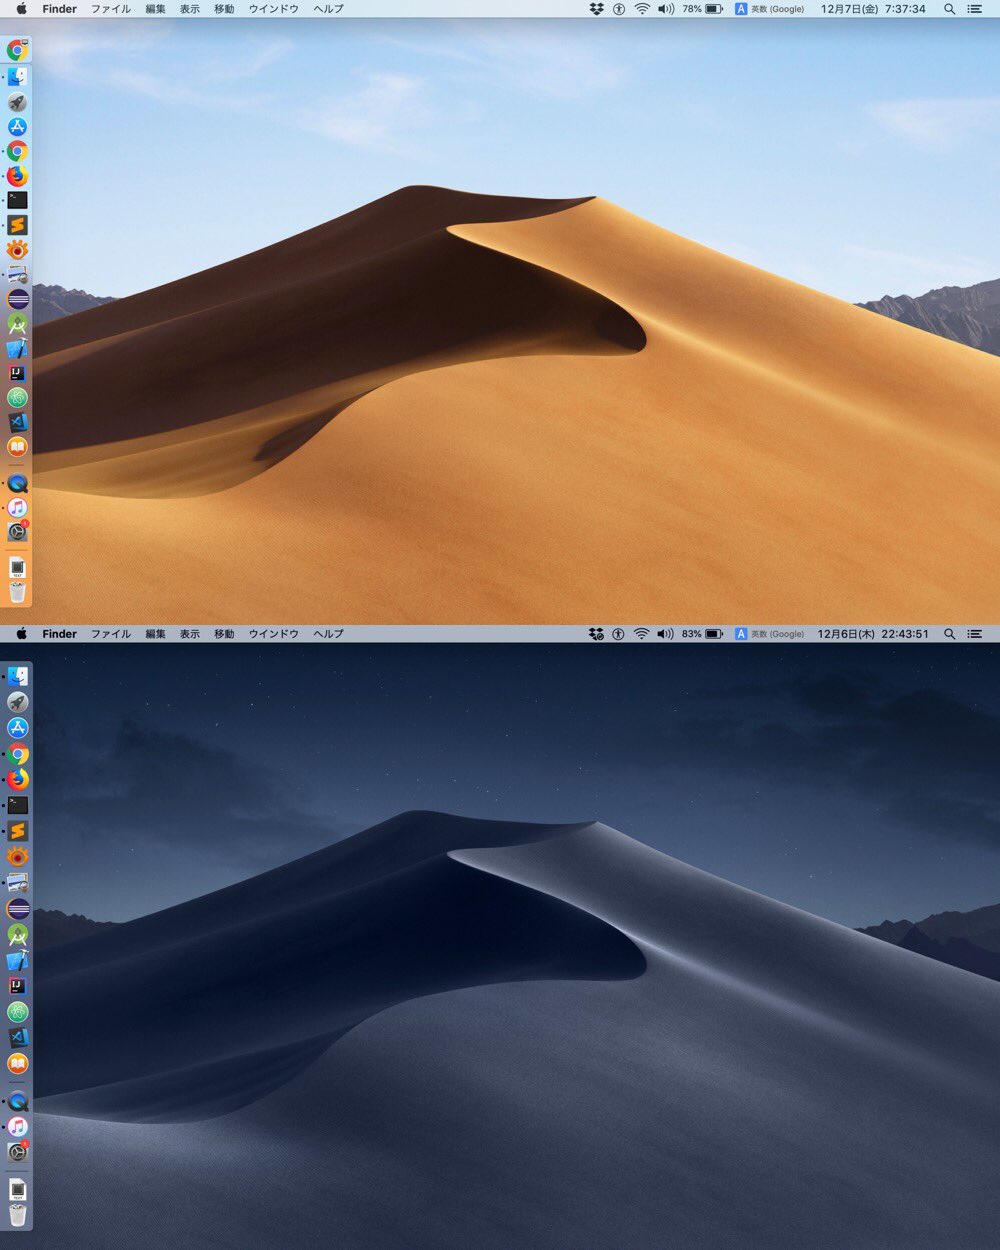Click the 83% battery status indicator

coord(703,634)
